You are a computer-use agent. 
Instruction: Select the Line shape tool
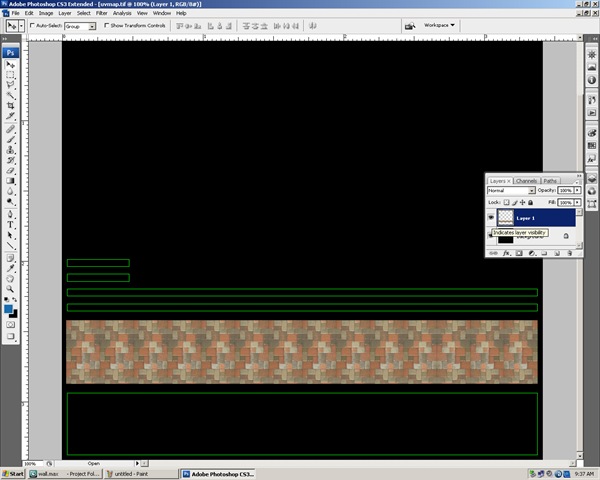[10, 245]
